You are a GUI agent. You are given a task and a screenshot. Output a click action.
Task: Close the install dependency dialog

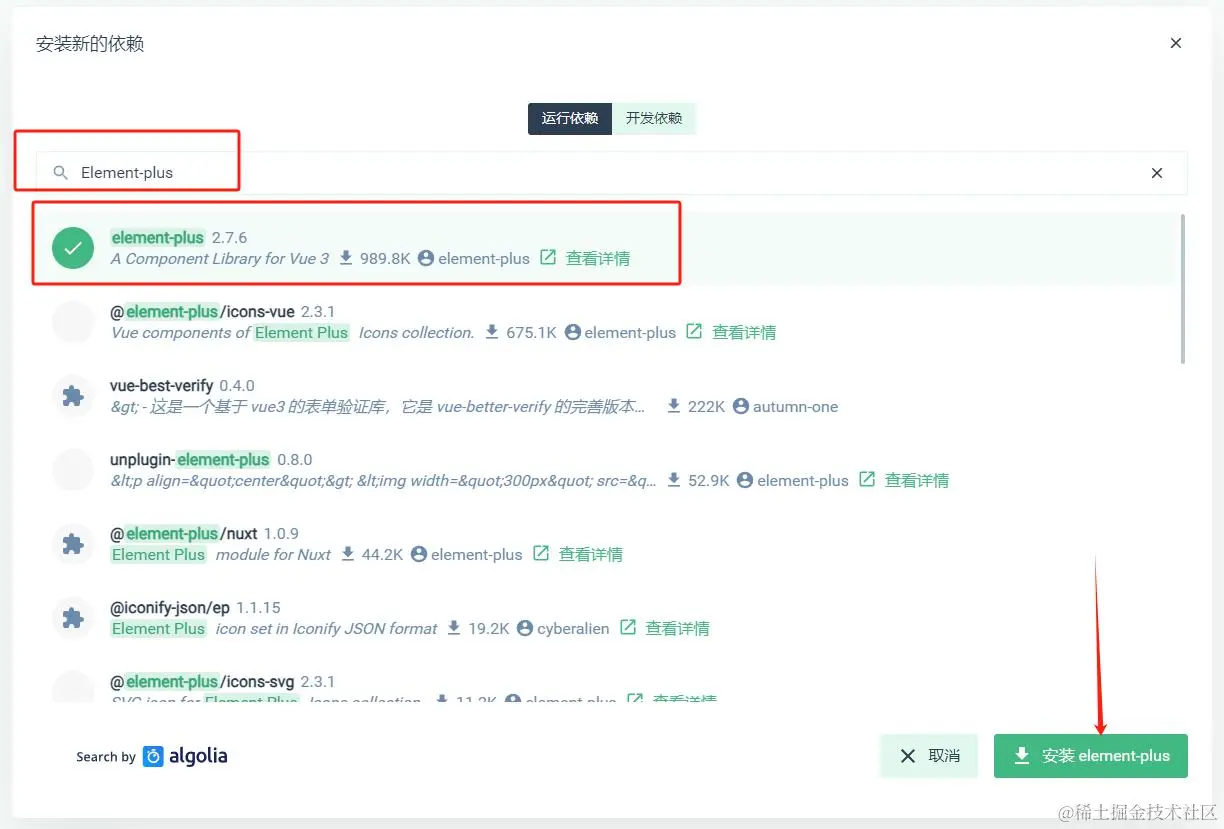click(x=1176, y=43)
